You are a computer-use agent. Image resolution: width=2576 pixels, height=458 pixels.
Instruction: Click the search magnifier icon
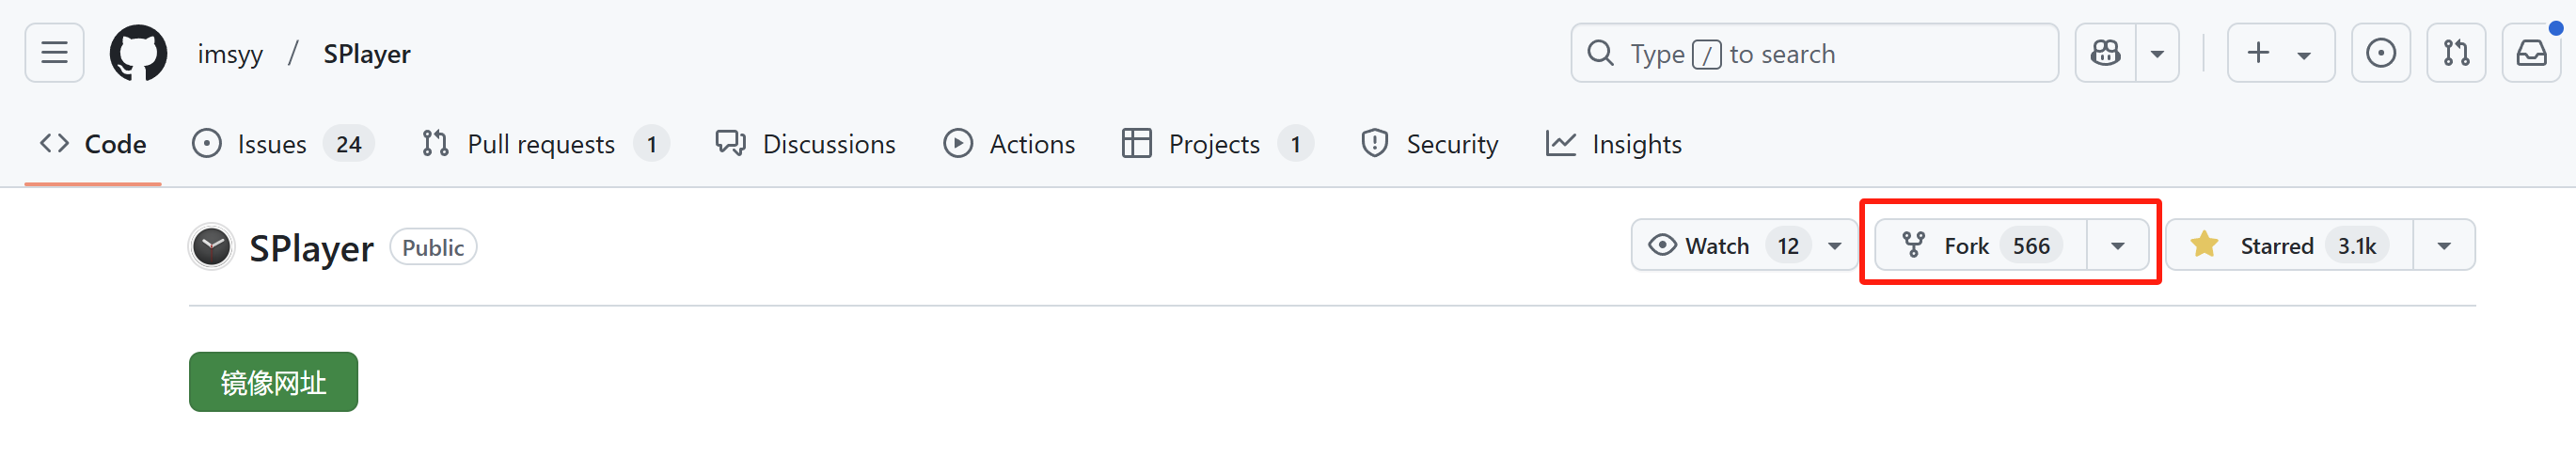coord(1600,53)
